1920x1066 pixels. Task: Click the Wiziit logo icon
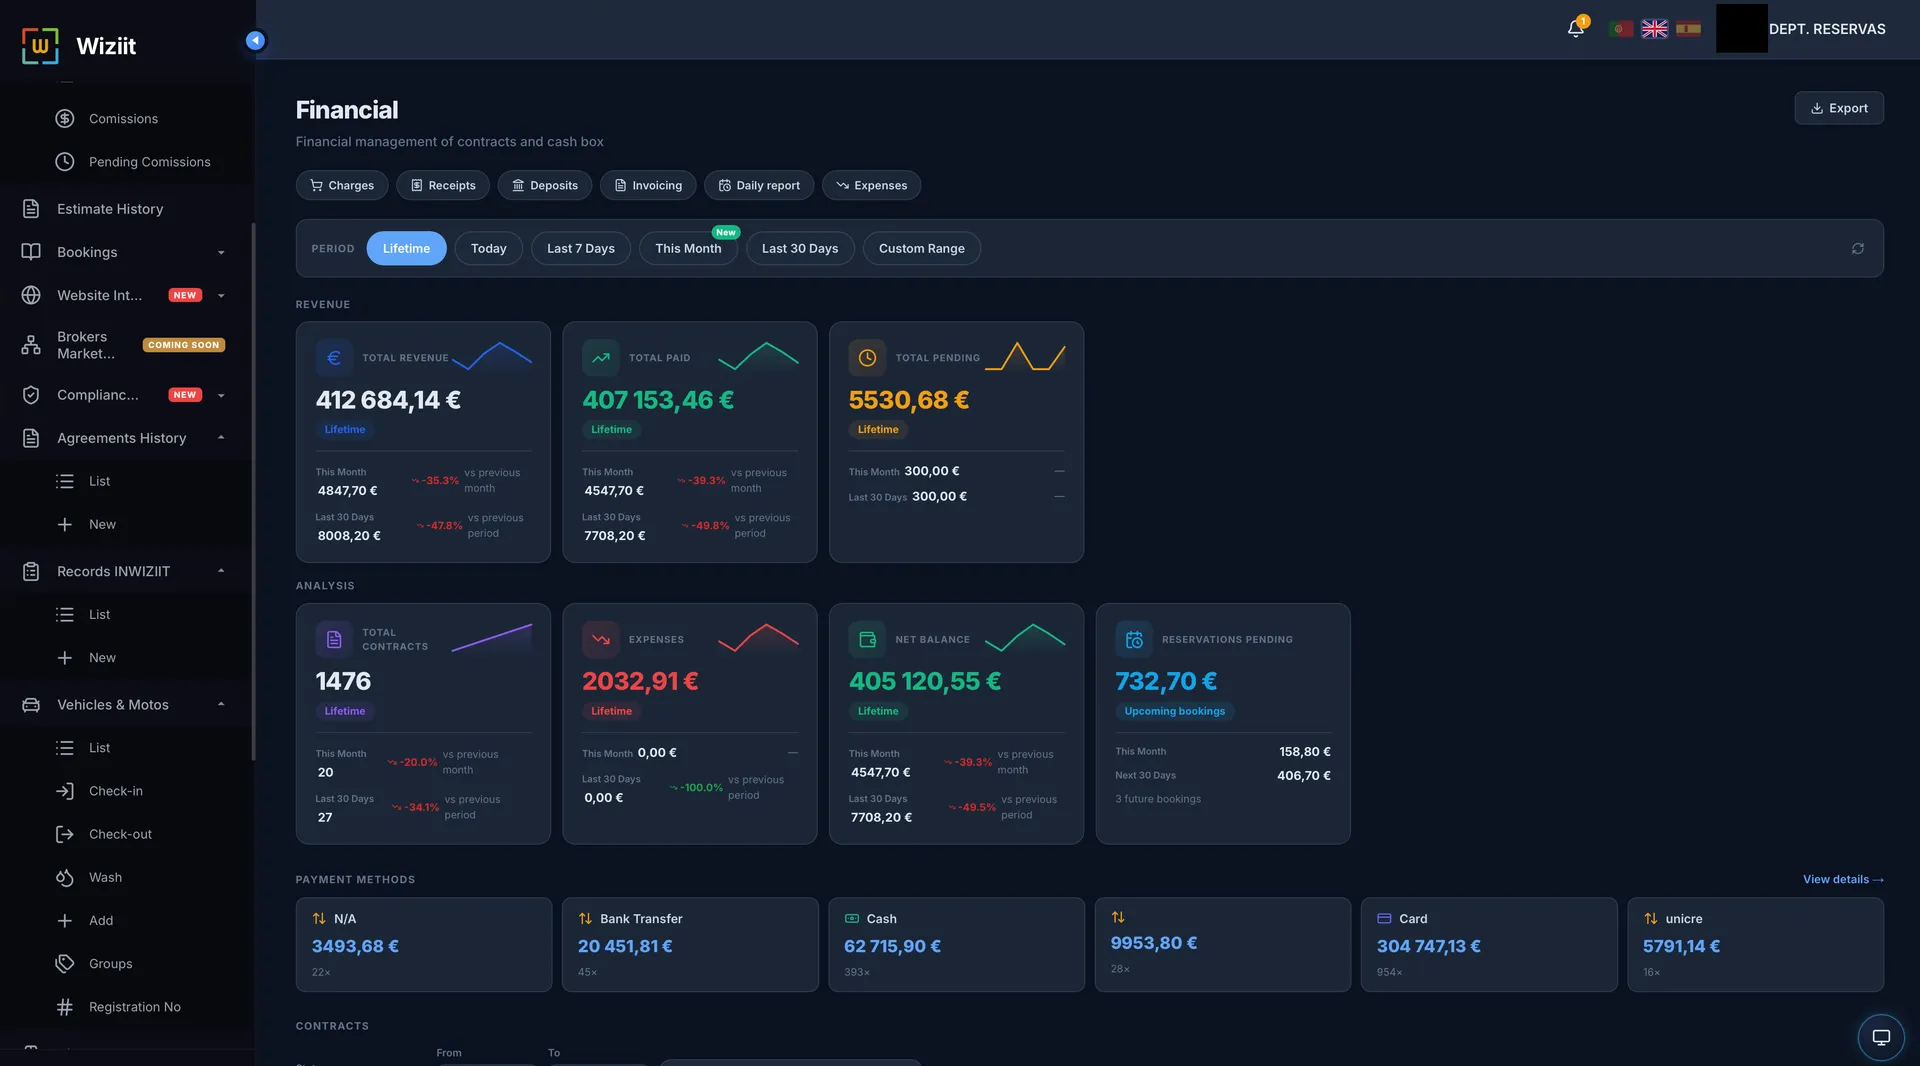click(40, 45)
